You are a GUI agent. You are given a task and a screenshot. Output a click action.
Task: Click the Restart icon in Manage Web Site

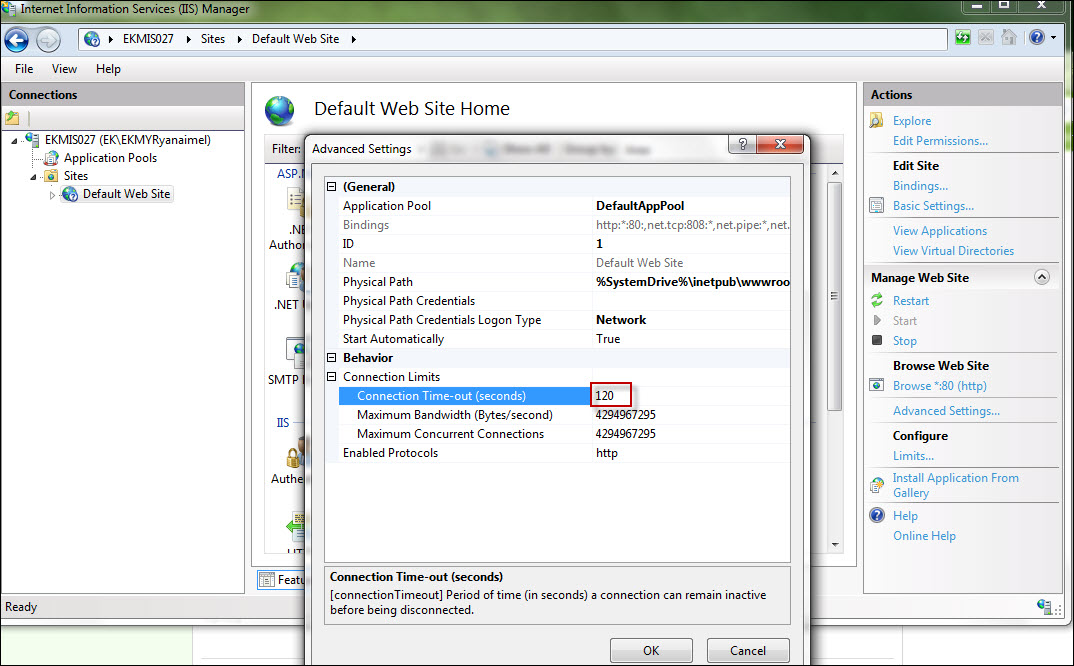(877, 300)
